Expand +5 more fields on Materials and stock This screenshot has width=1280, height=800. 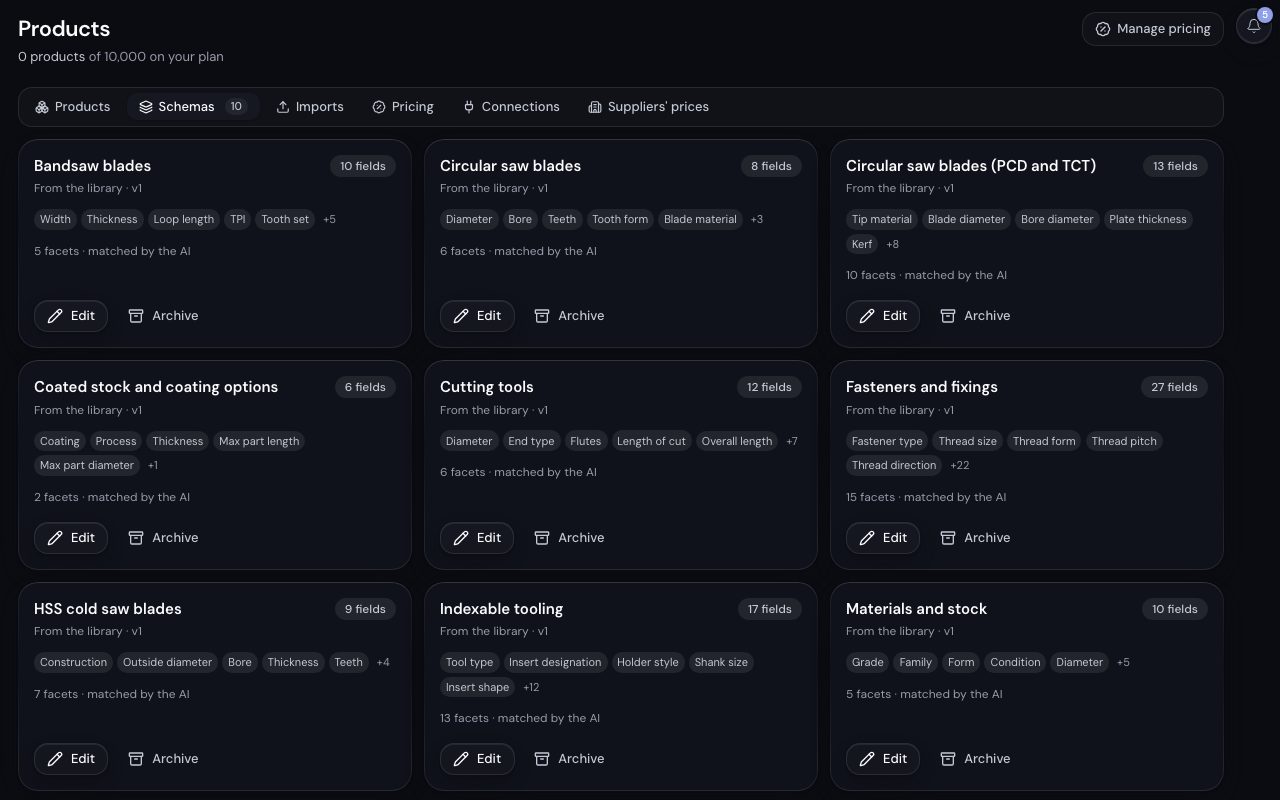click(1123, 662)
